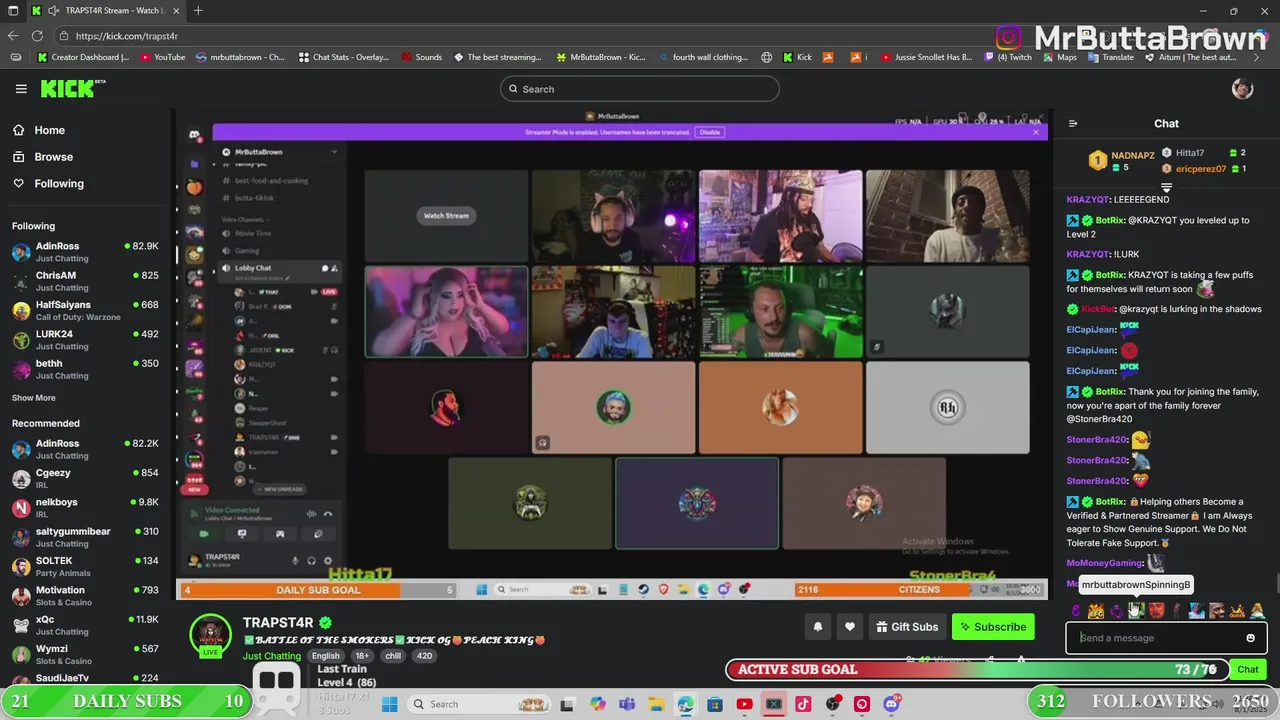Open xQc recommended channel
Image resolution: width=1280 pixels, height=720 pixels.
pos(85,624)
